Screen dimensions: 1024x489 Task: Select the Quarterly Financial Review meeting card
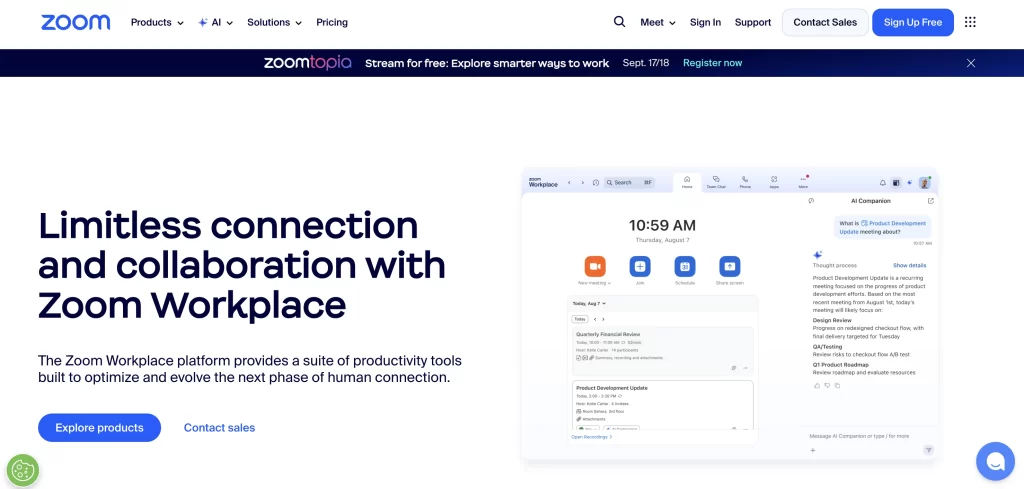pos(663,351)
